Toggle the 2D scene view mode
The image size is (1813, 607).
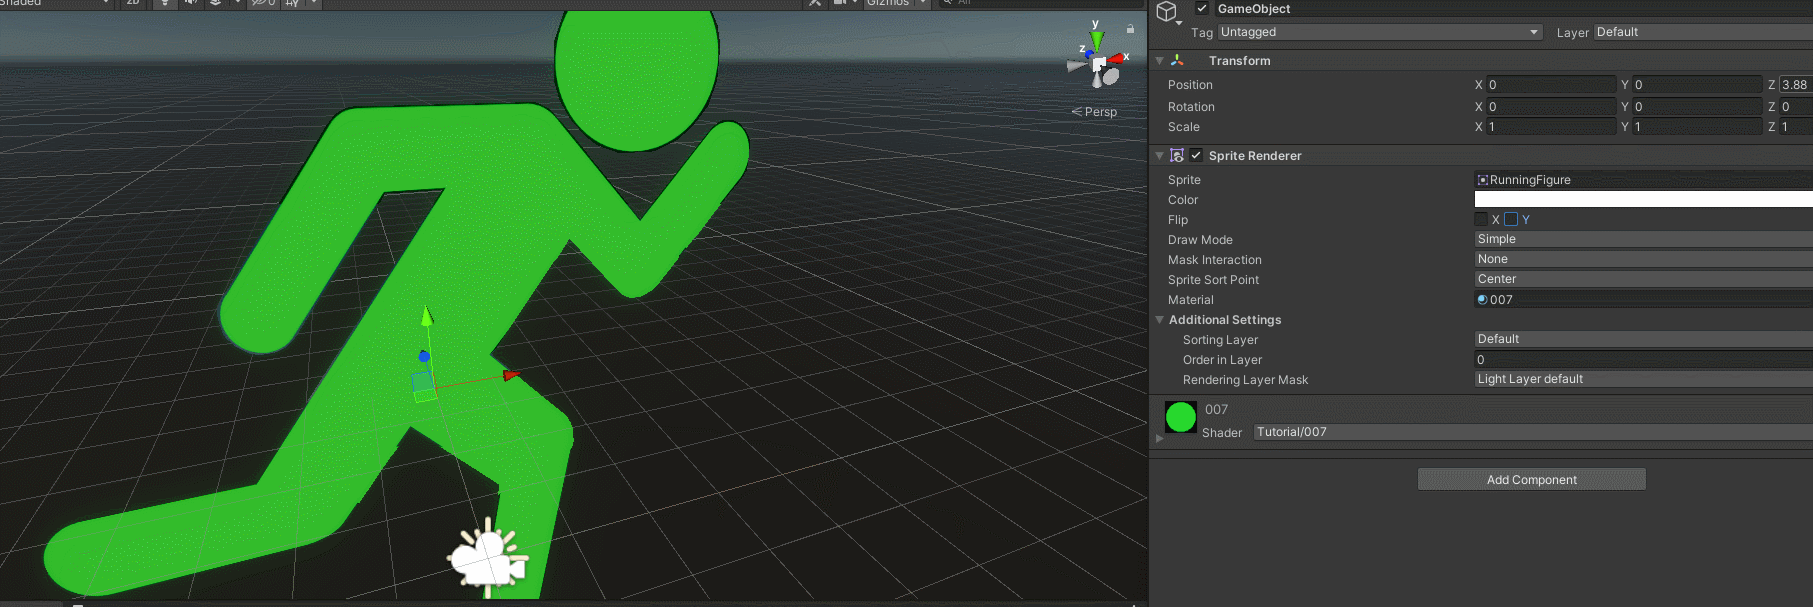coord(133,3)
